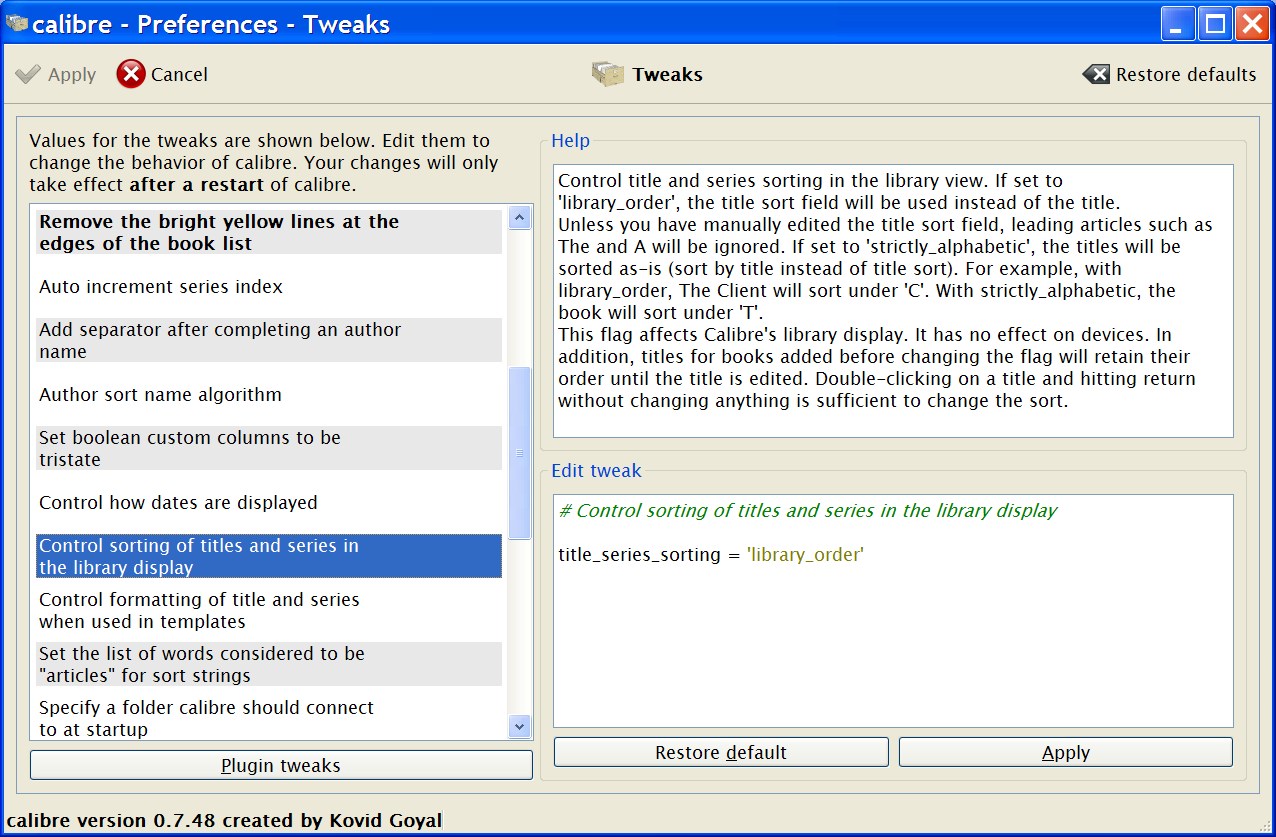
Task: Click Apply button below the tweak editor
Action: tap(1066, 752)
